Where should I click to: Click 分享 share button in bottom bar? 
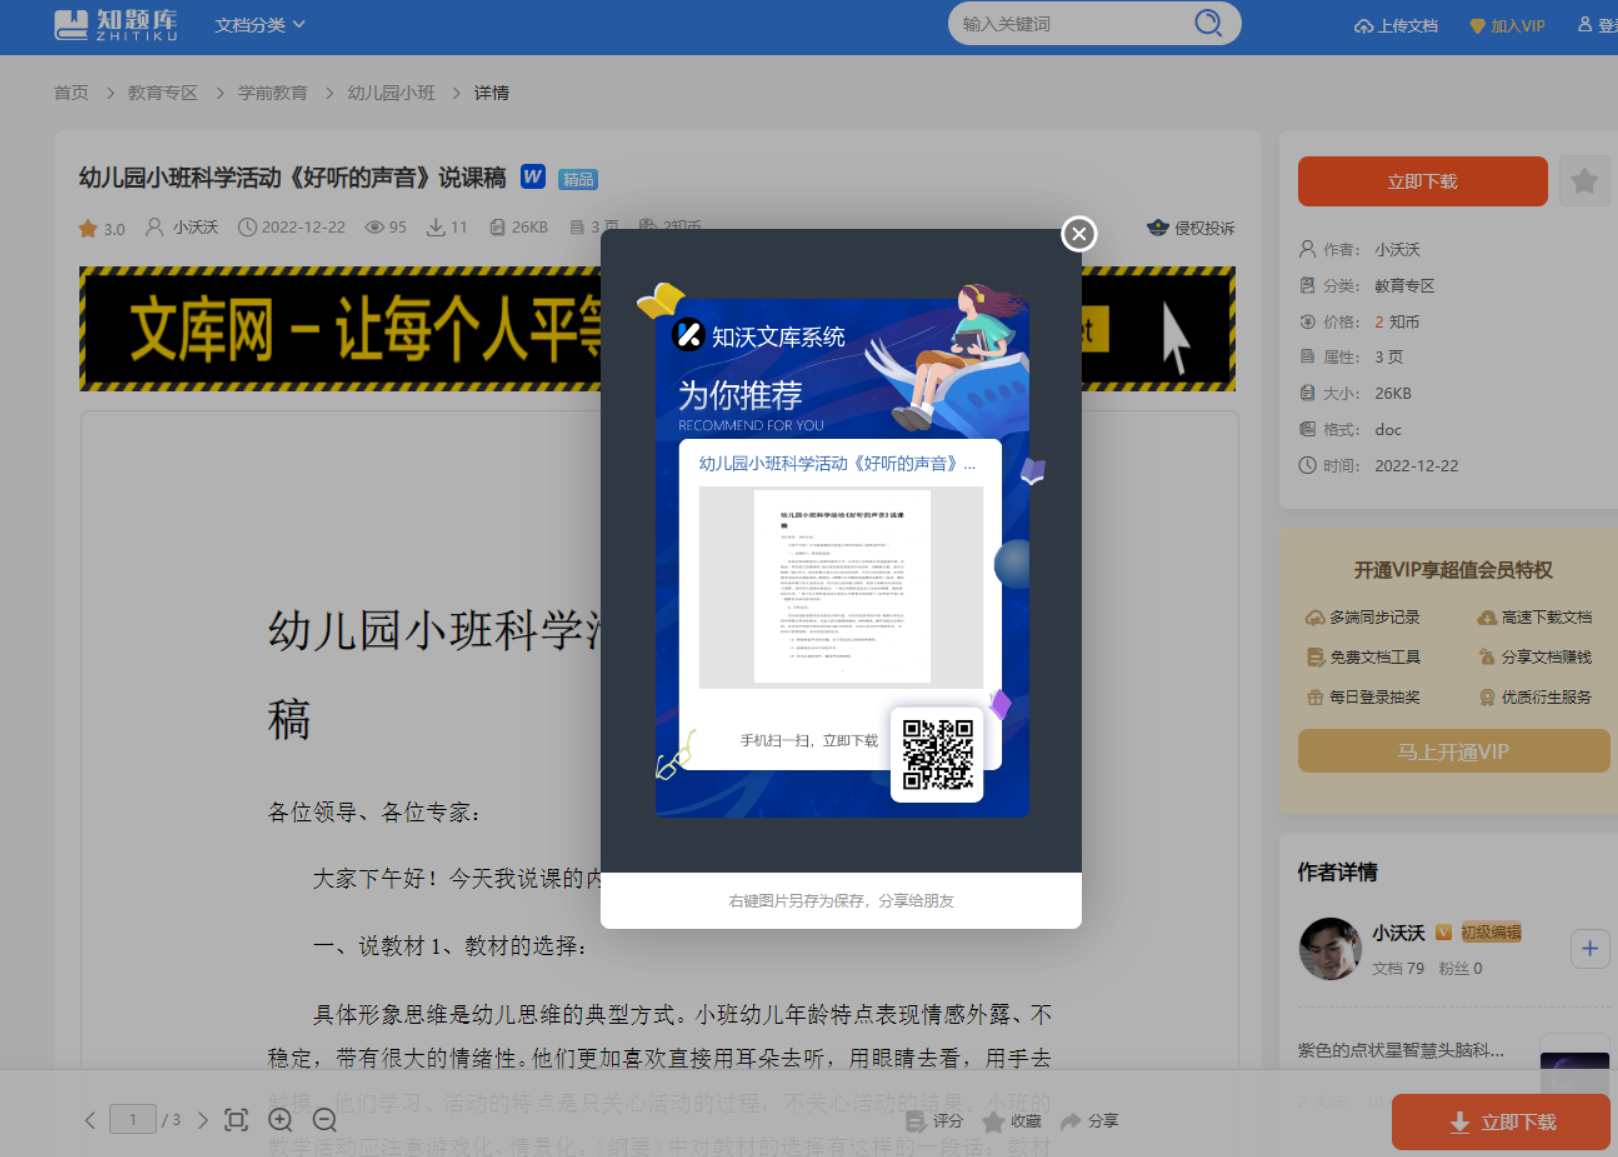tap(1090, 1121)
